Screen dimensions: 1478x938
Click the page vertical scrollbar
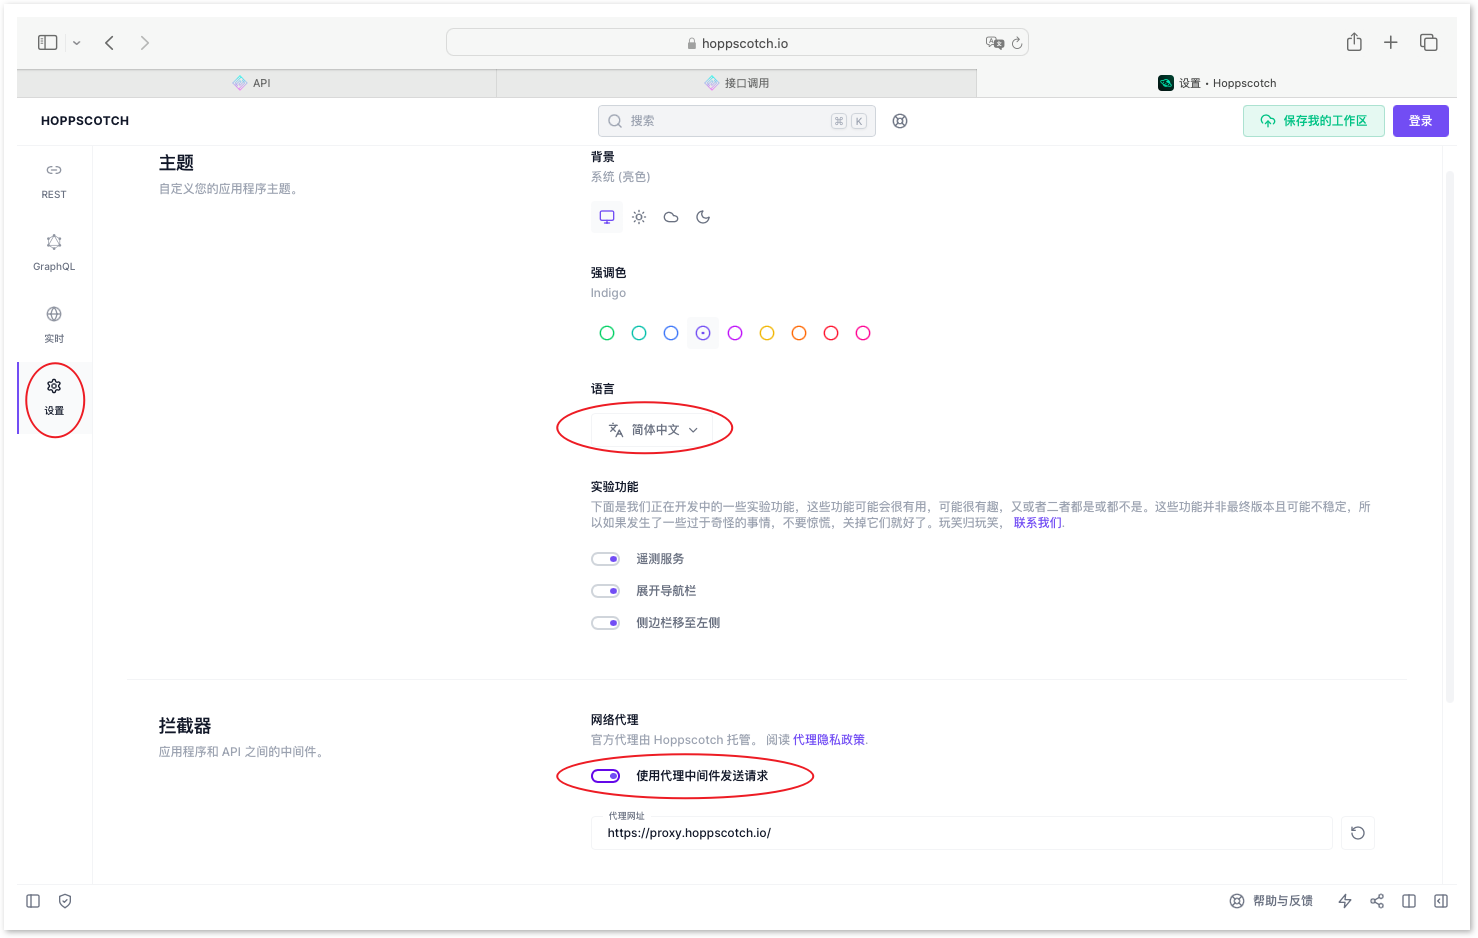click(x=1450, y=436)
